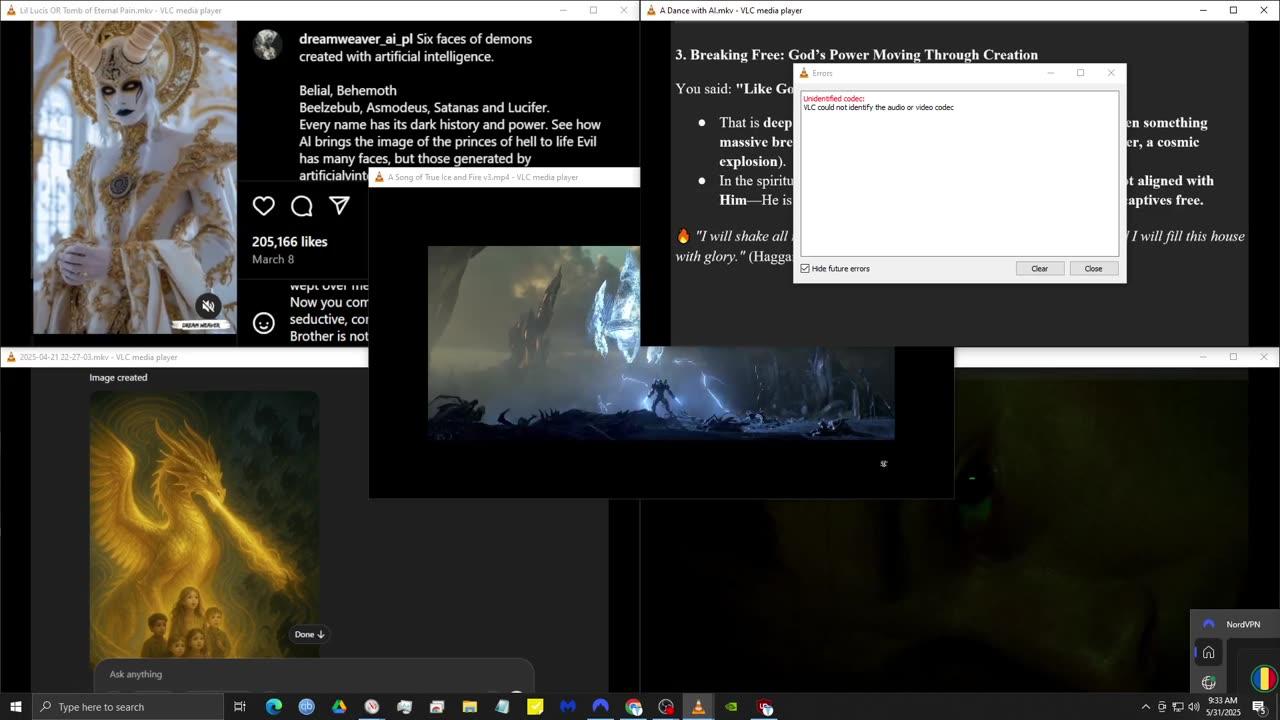This screenshot has height=720, width=1280.
Task: Click the Unidentified codec error text
Action: tap(833, 99)
